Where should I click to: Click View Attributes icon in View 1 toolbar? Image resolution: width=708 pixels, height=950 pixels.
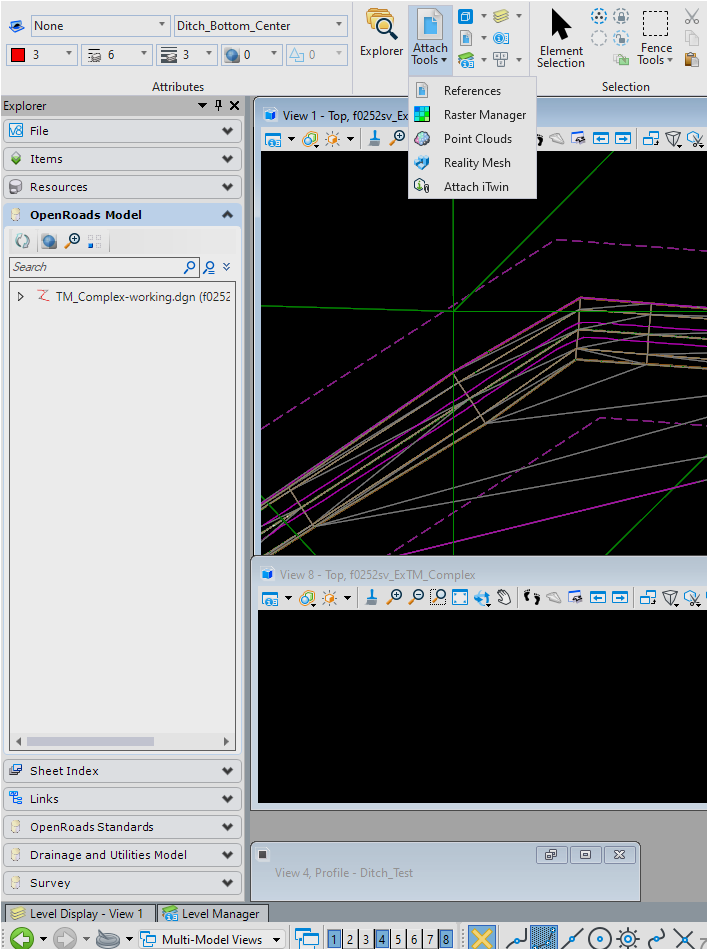[274, 139]
